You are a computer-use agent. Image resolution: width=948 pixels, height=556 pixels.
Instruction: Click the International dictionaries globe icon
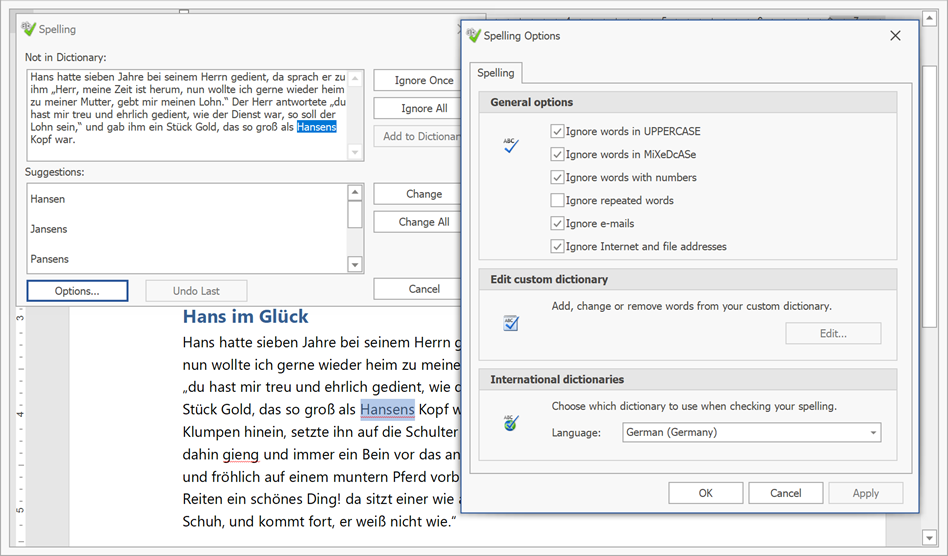(511, 423)
